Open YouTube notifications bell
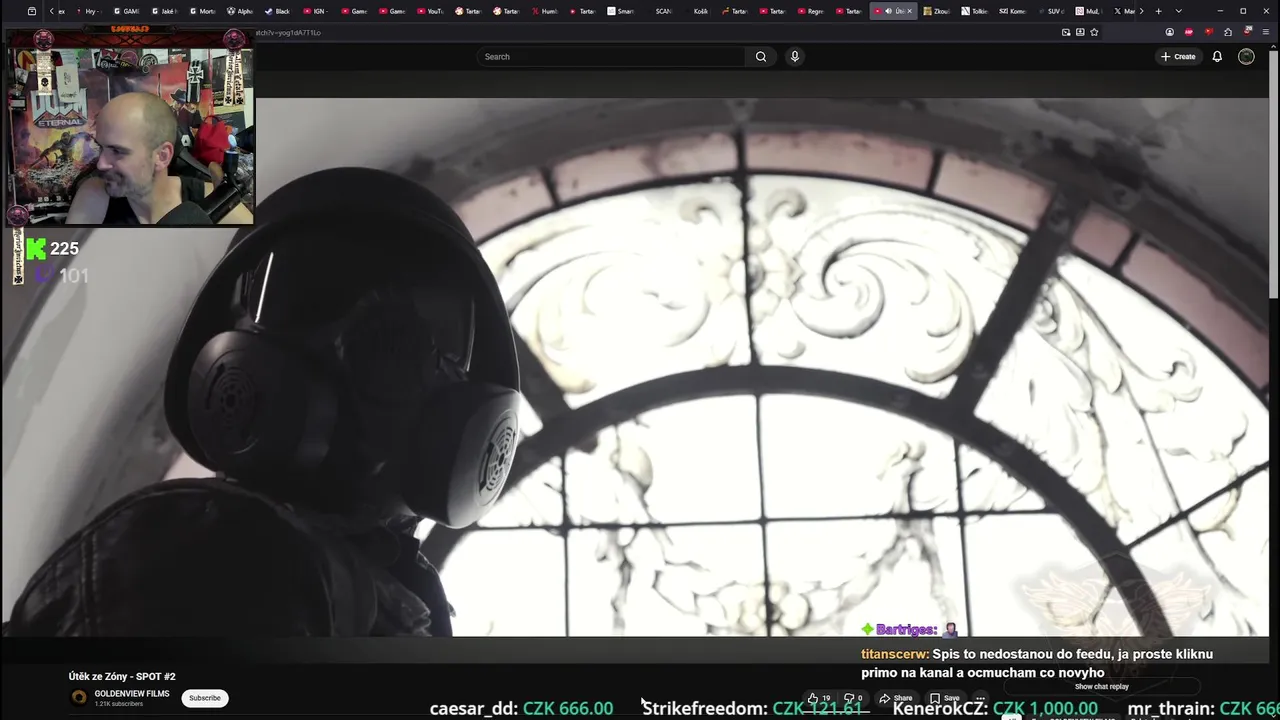Image resolution: width=1280 pixels, height=720 pixels. pyautogui.click(x=1217, y=57)
